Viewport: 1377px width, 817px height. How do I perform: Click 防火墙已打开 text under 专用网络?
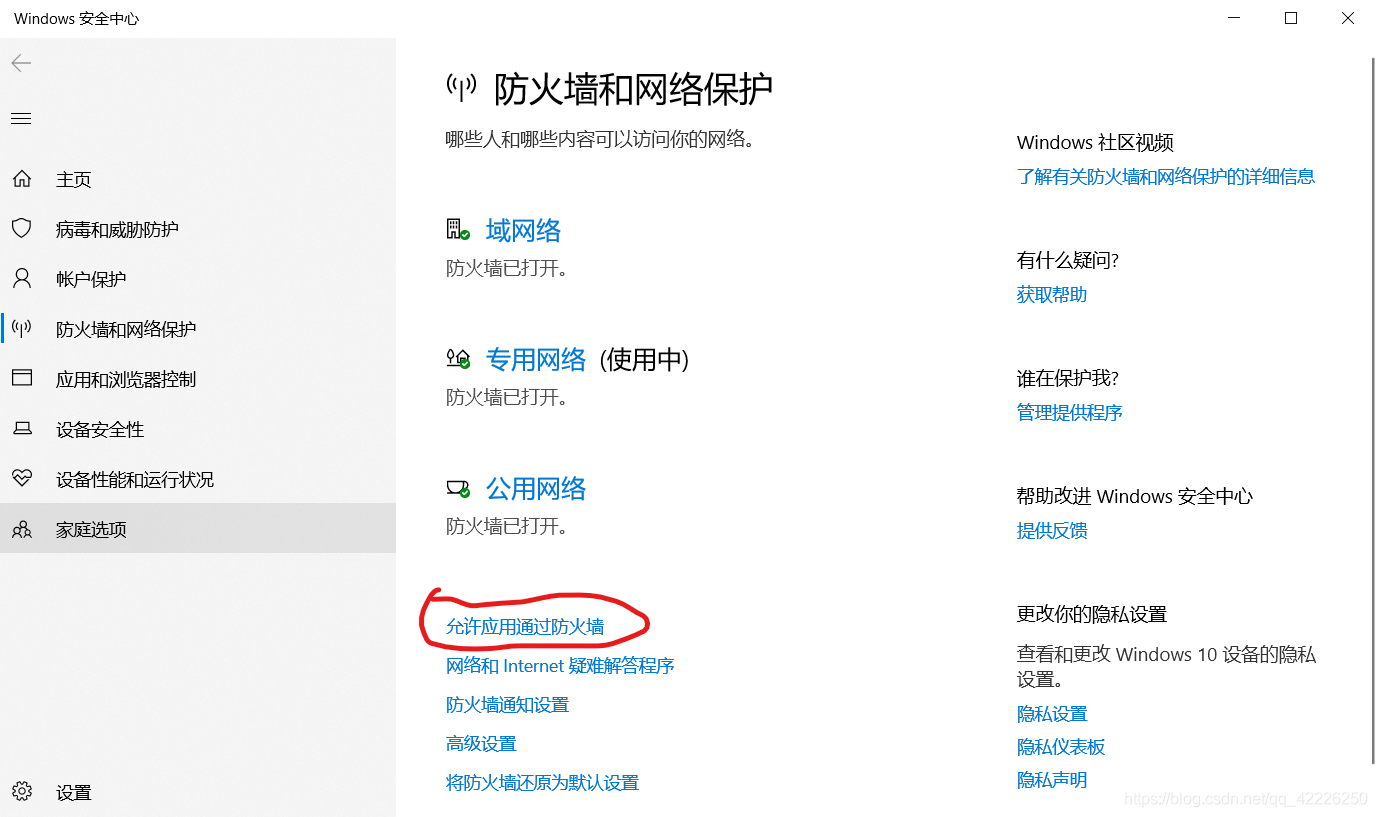507,397
